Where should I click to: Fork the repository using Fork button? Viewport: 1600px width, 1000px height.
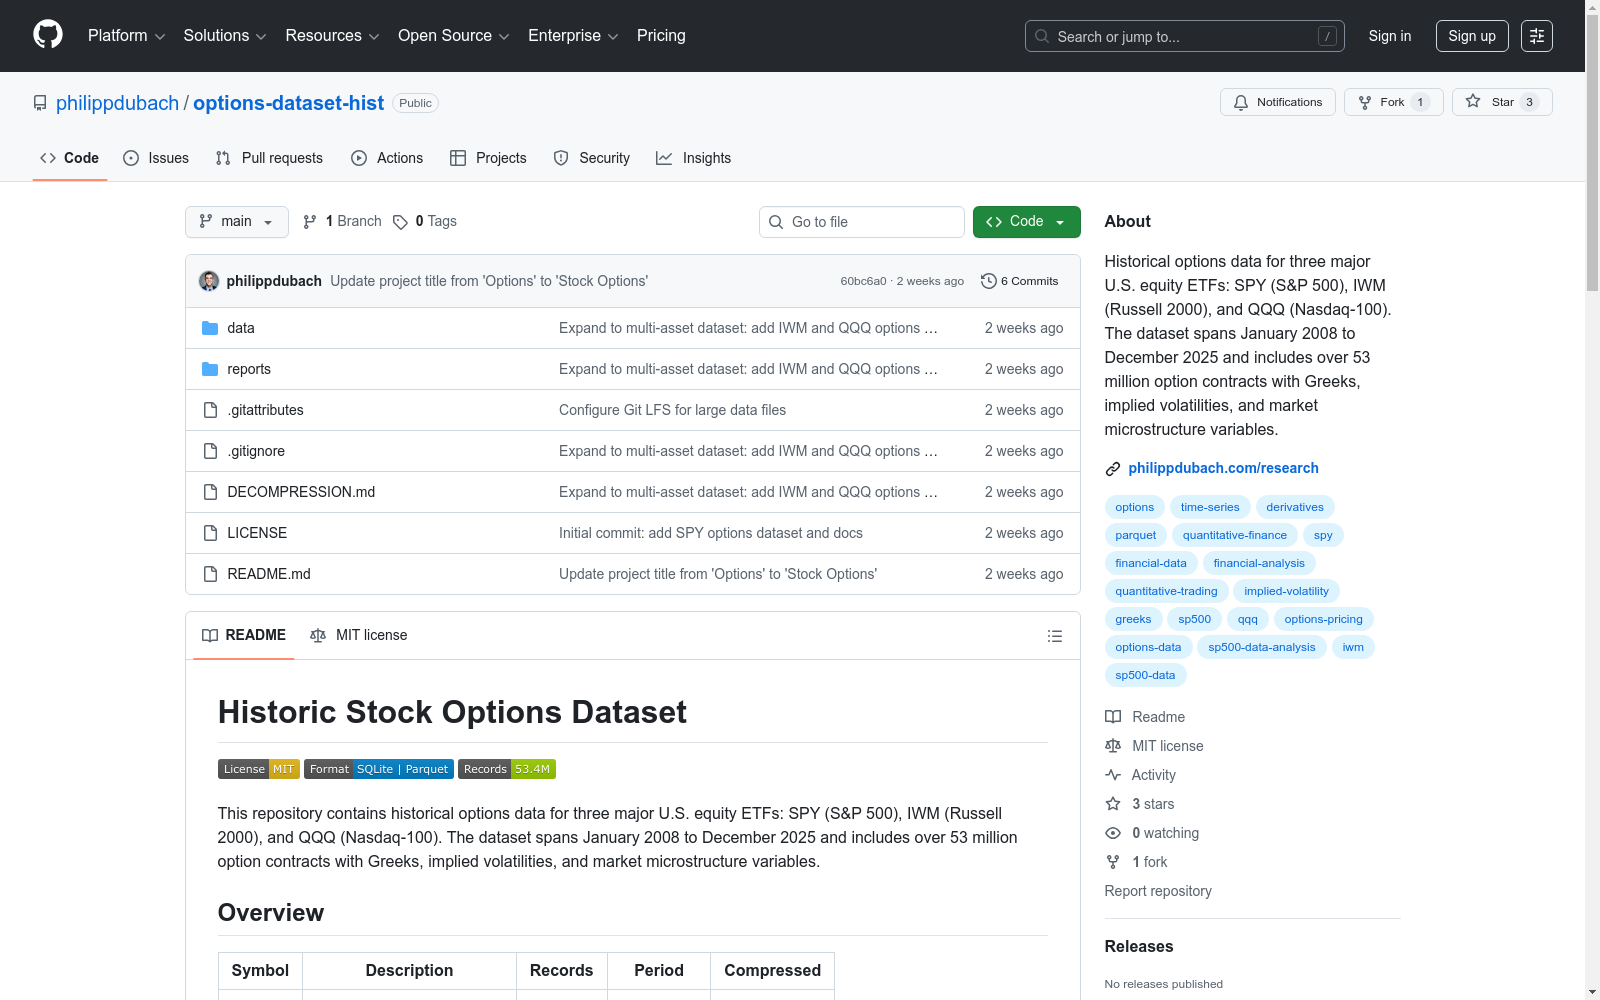coord(1393,102)
